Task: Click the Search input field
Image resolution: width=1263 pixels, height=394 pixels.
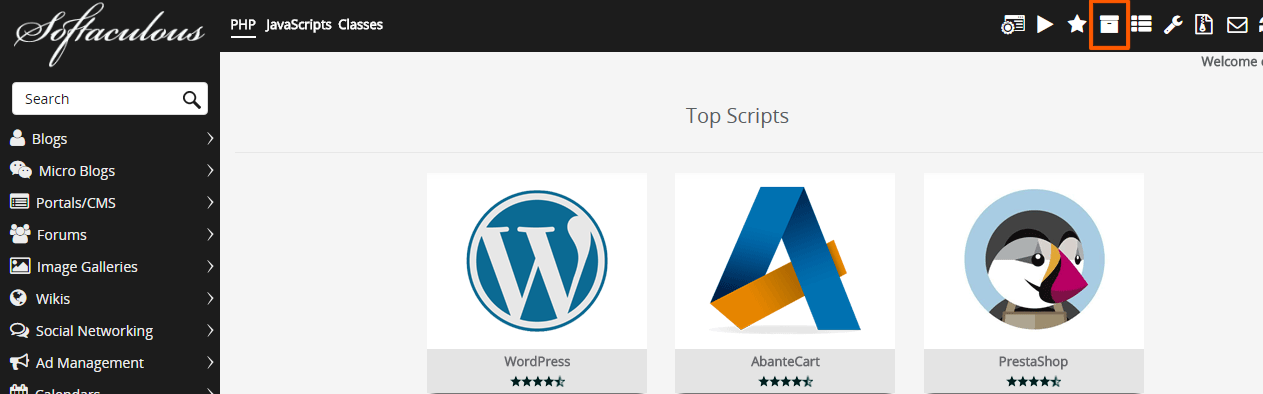Action: [x=110, y=99]
